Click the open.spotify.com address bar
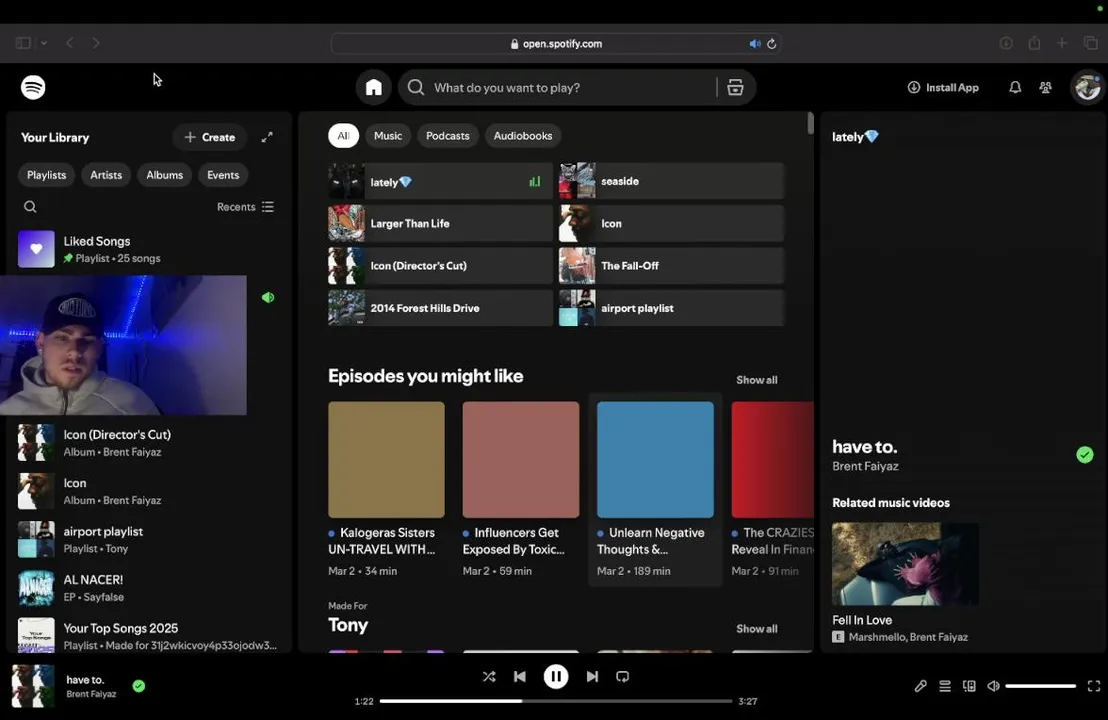 click(x=555, y=44)
